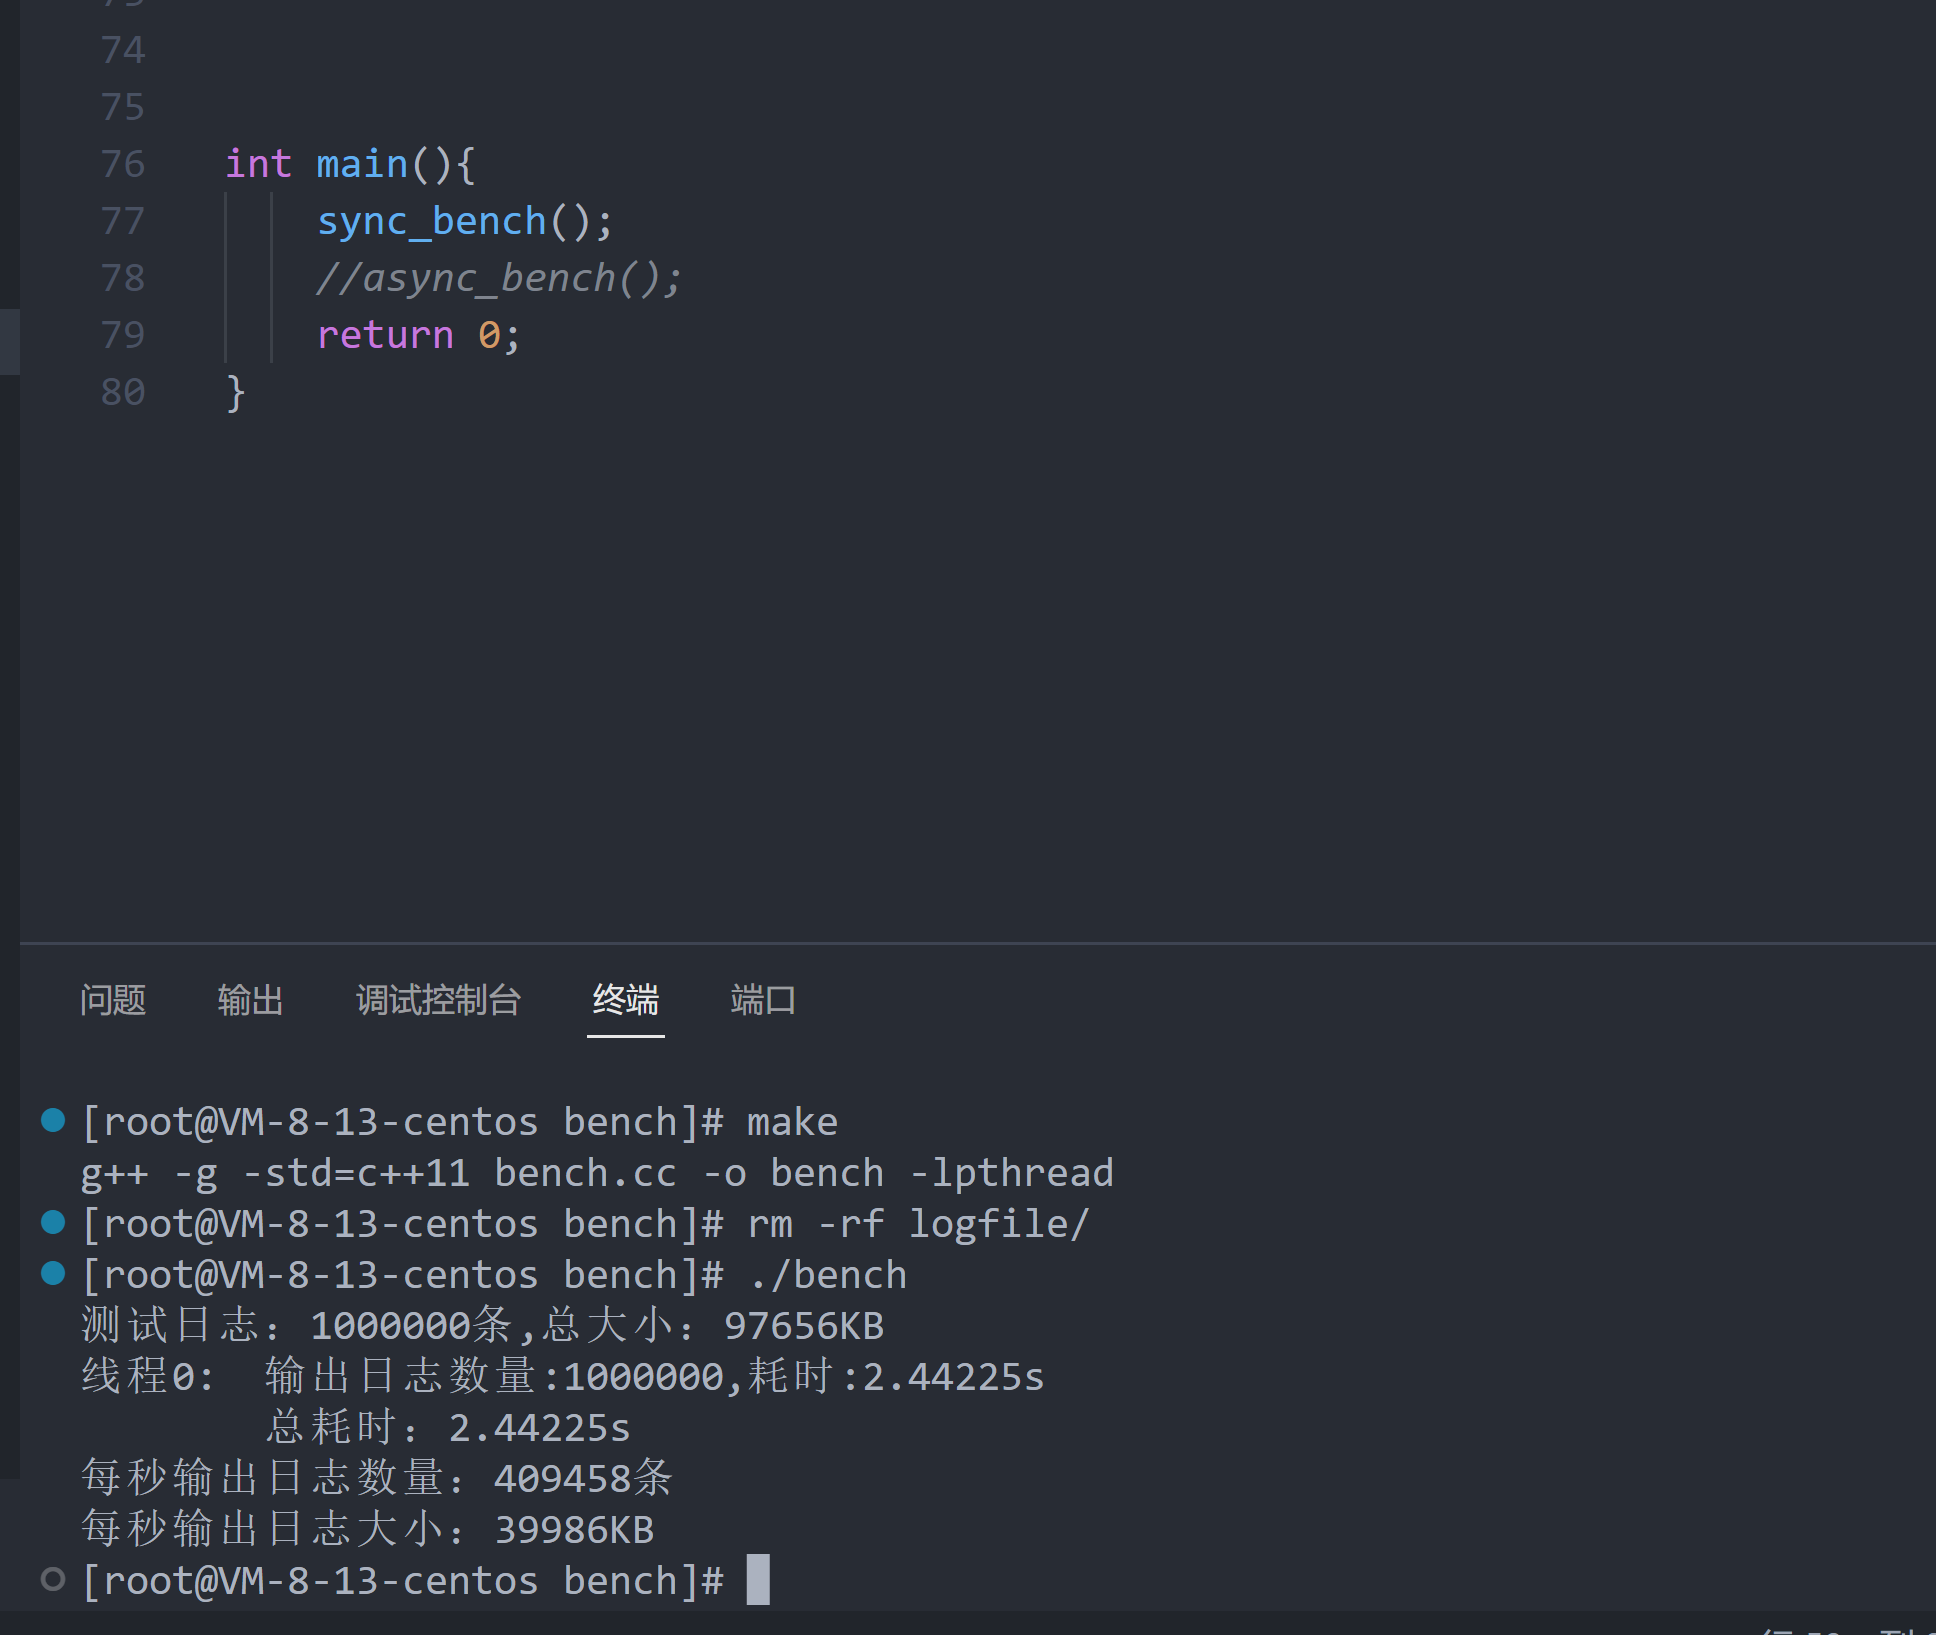The height and width of the screenshot is (1635, 1936).
Task: Click the 'return' keyword
Action: (x=385, y=336)
